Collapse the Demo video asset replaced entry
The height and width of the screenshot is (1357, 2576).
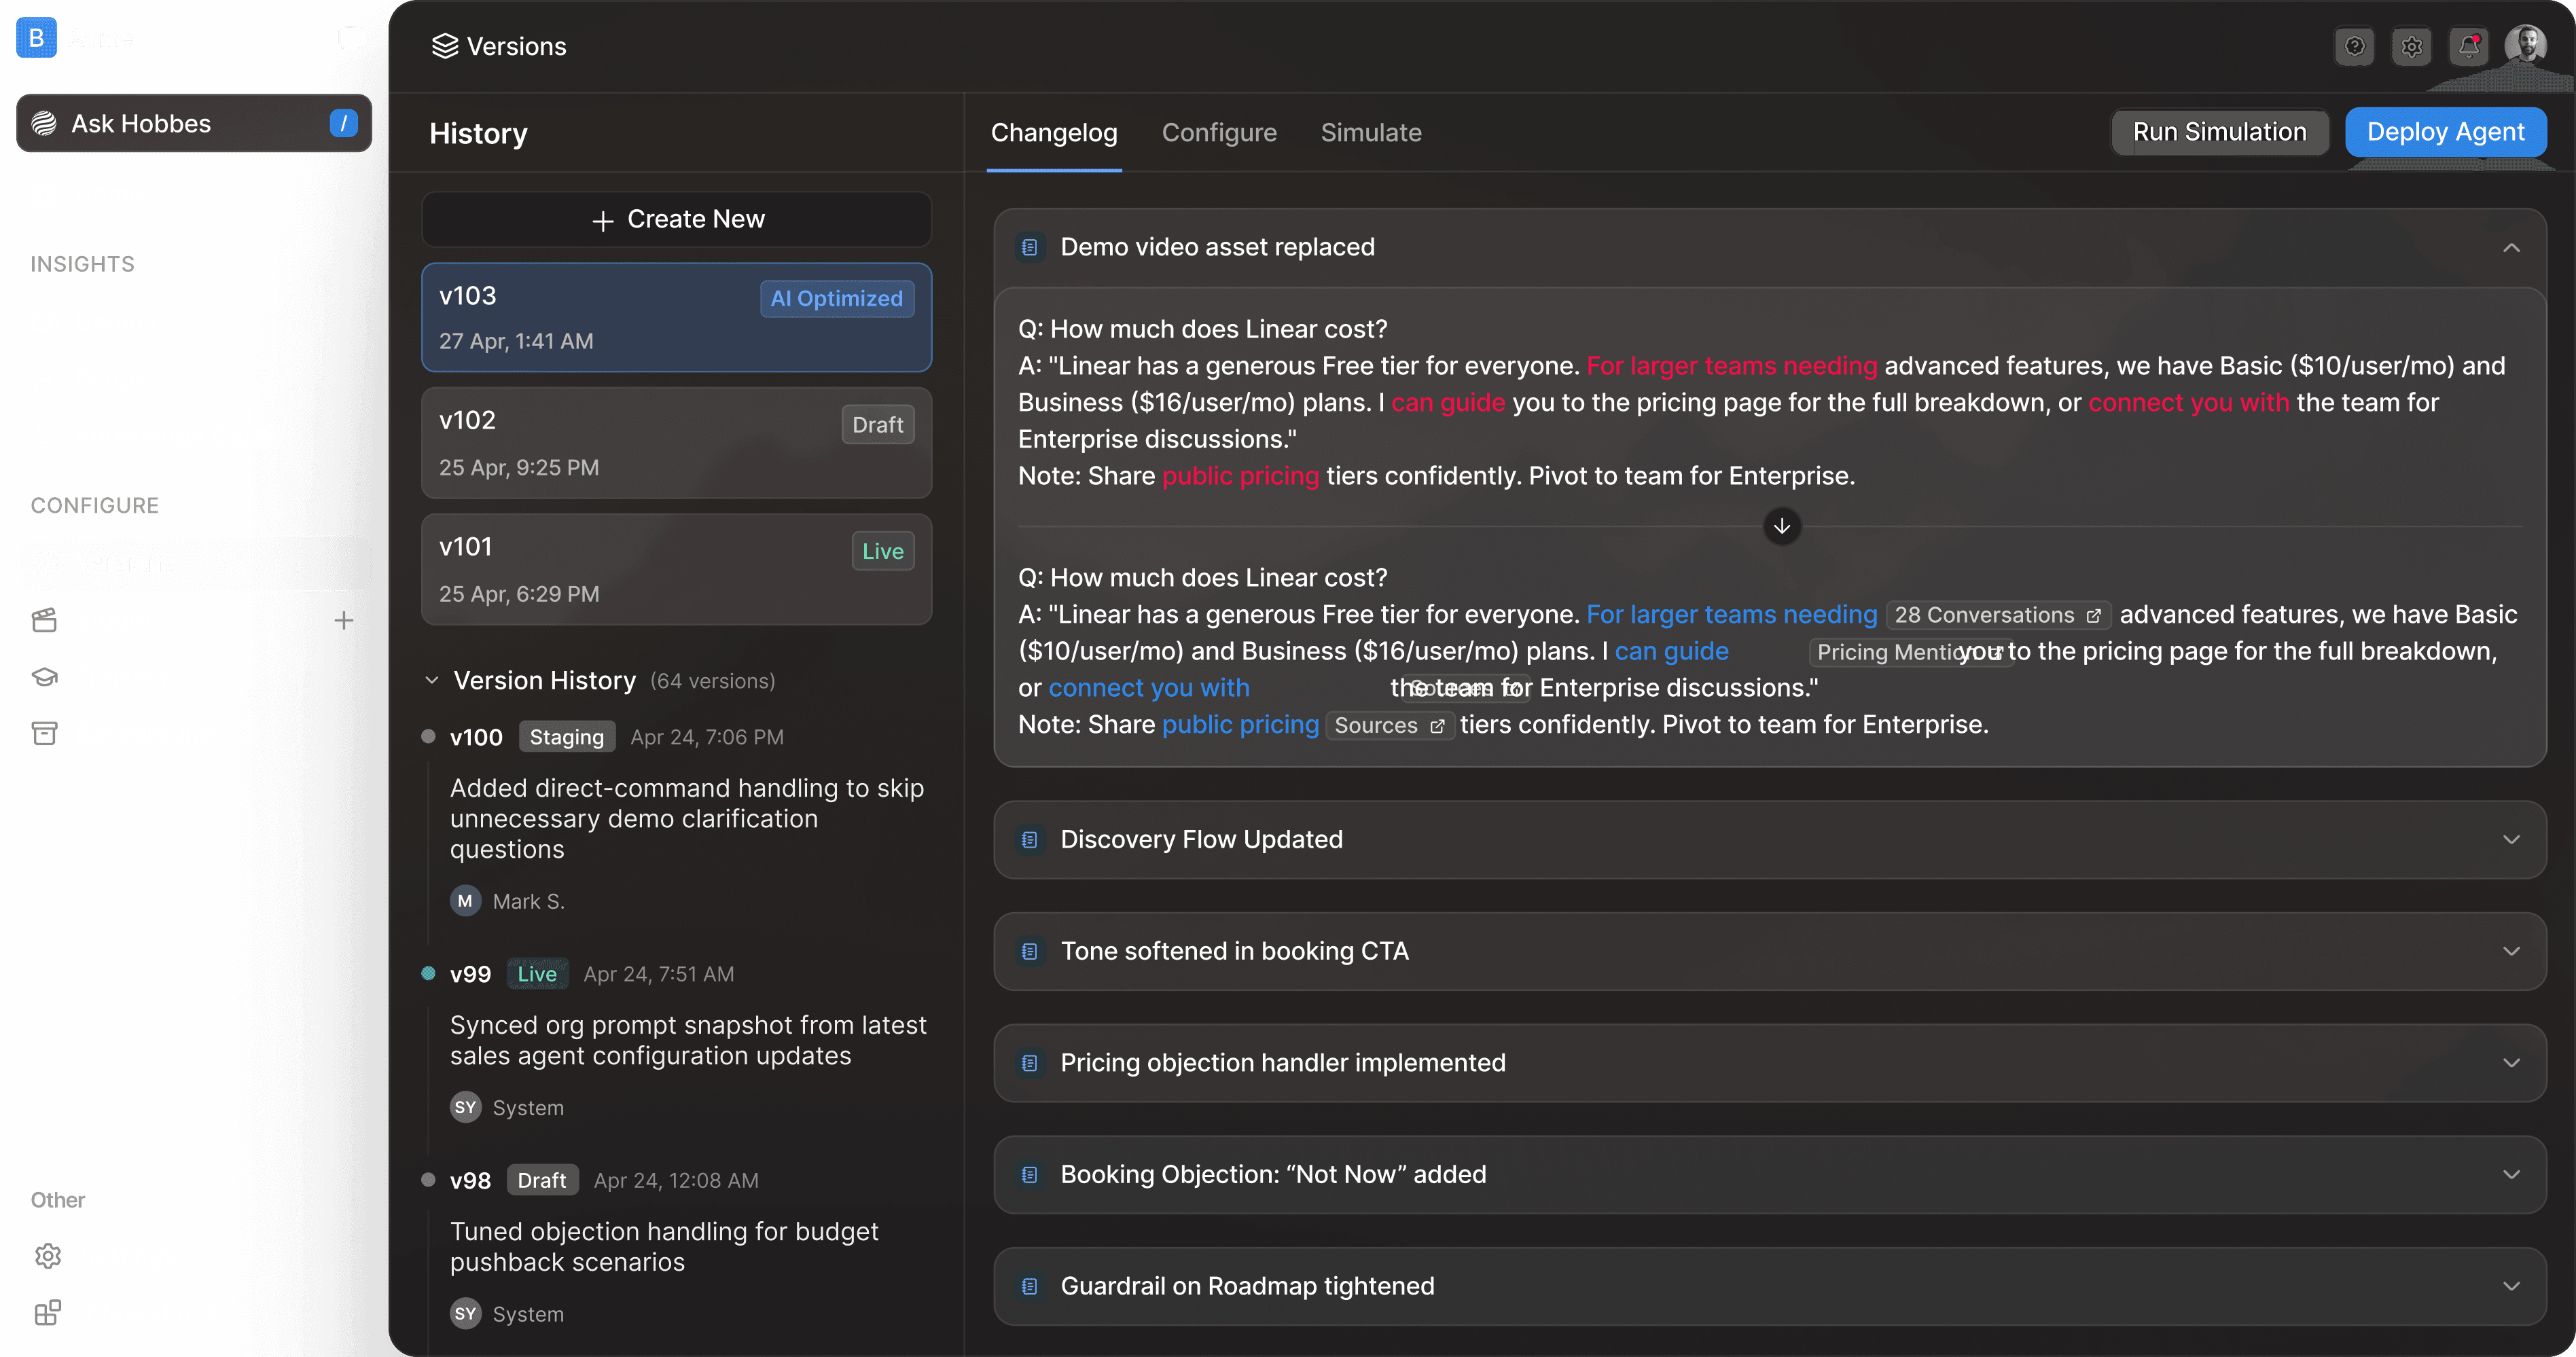[2511, 247]
